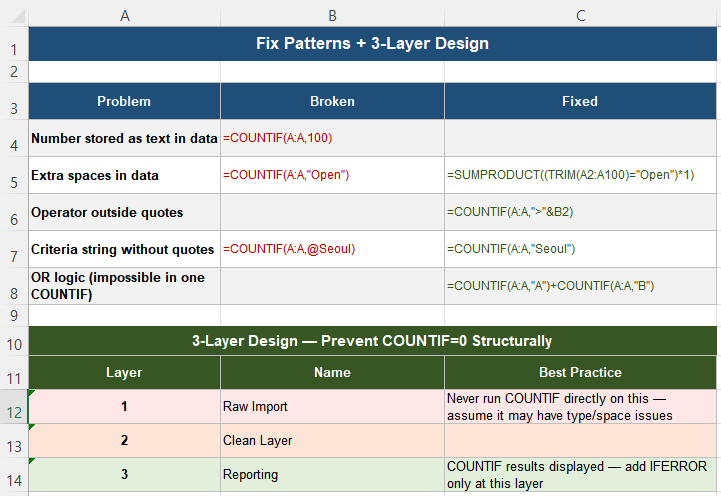Select 'COUNTIF results displayed — add IFERROR' cell
Screen dimensions: 721x496
coord(581,474)
